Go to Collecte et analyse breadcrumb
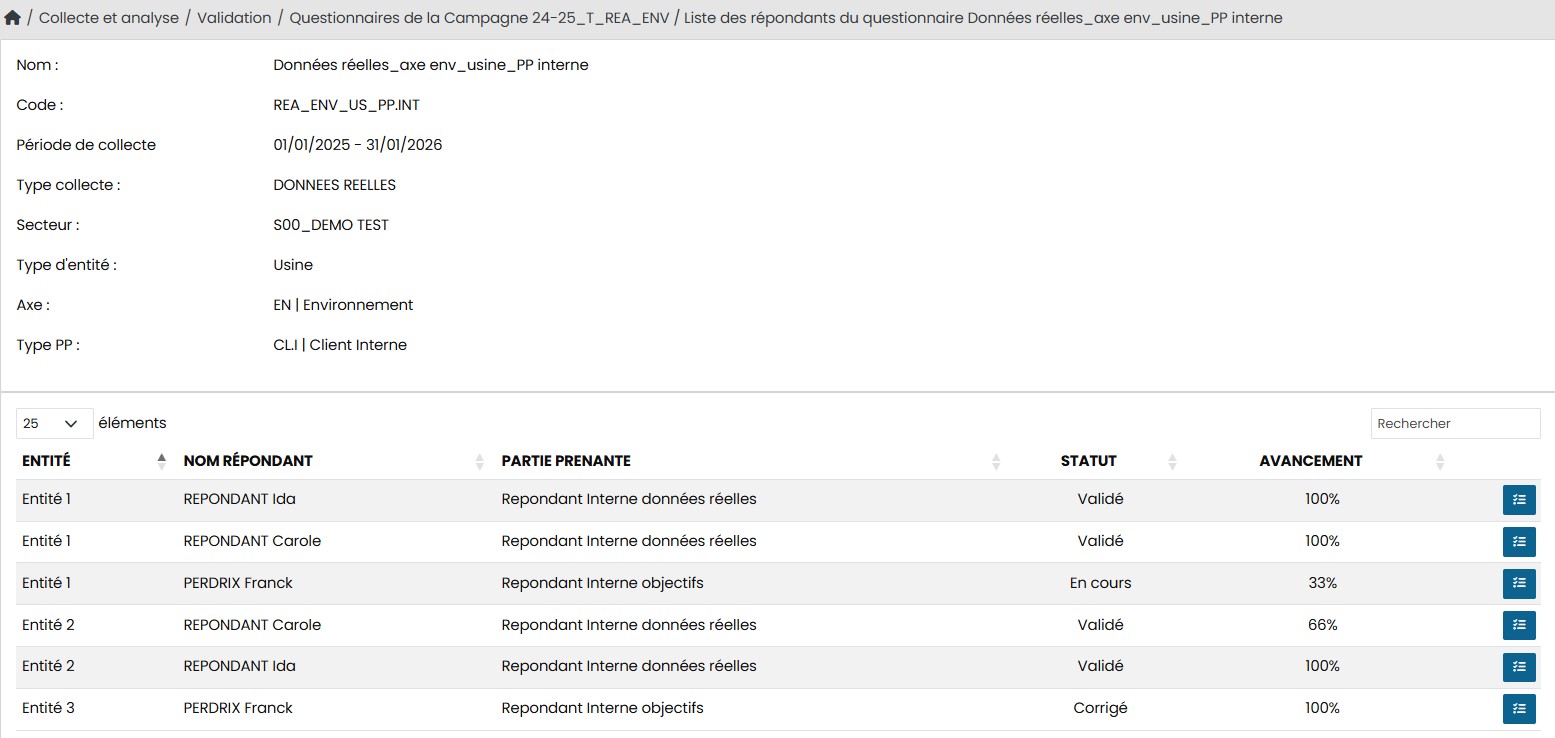The height and width of the screenshot is (738, 1555). 109,18
